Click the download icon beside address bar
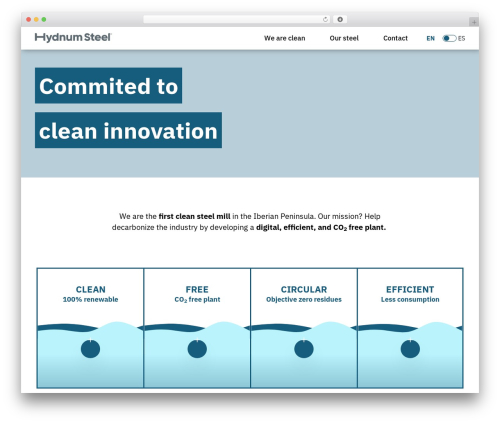Image resolution: width=500 pixels, height=423 pixels. [340, 19]
